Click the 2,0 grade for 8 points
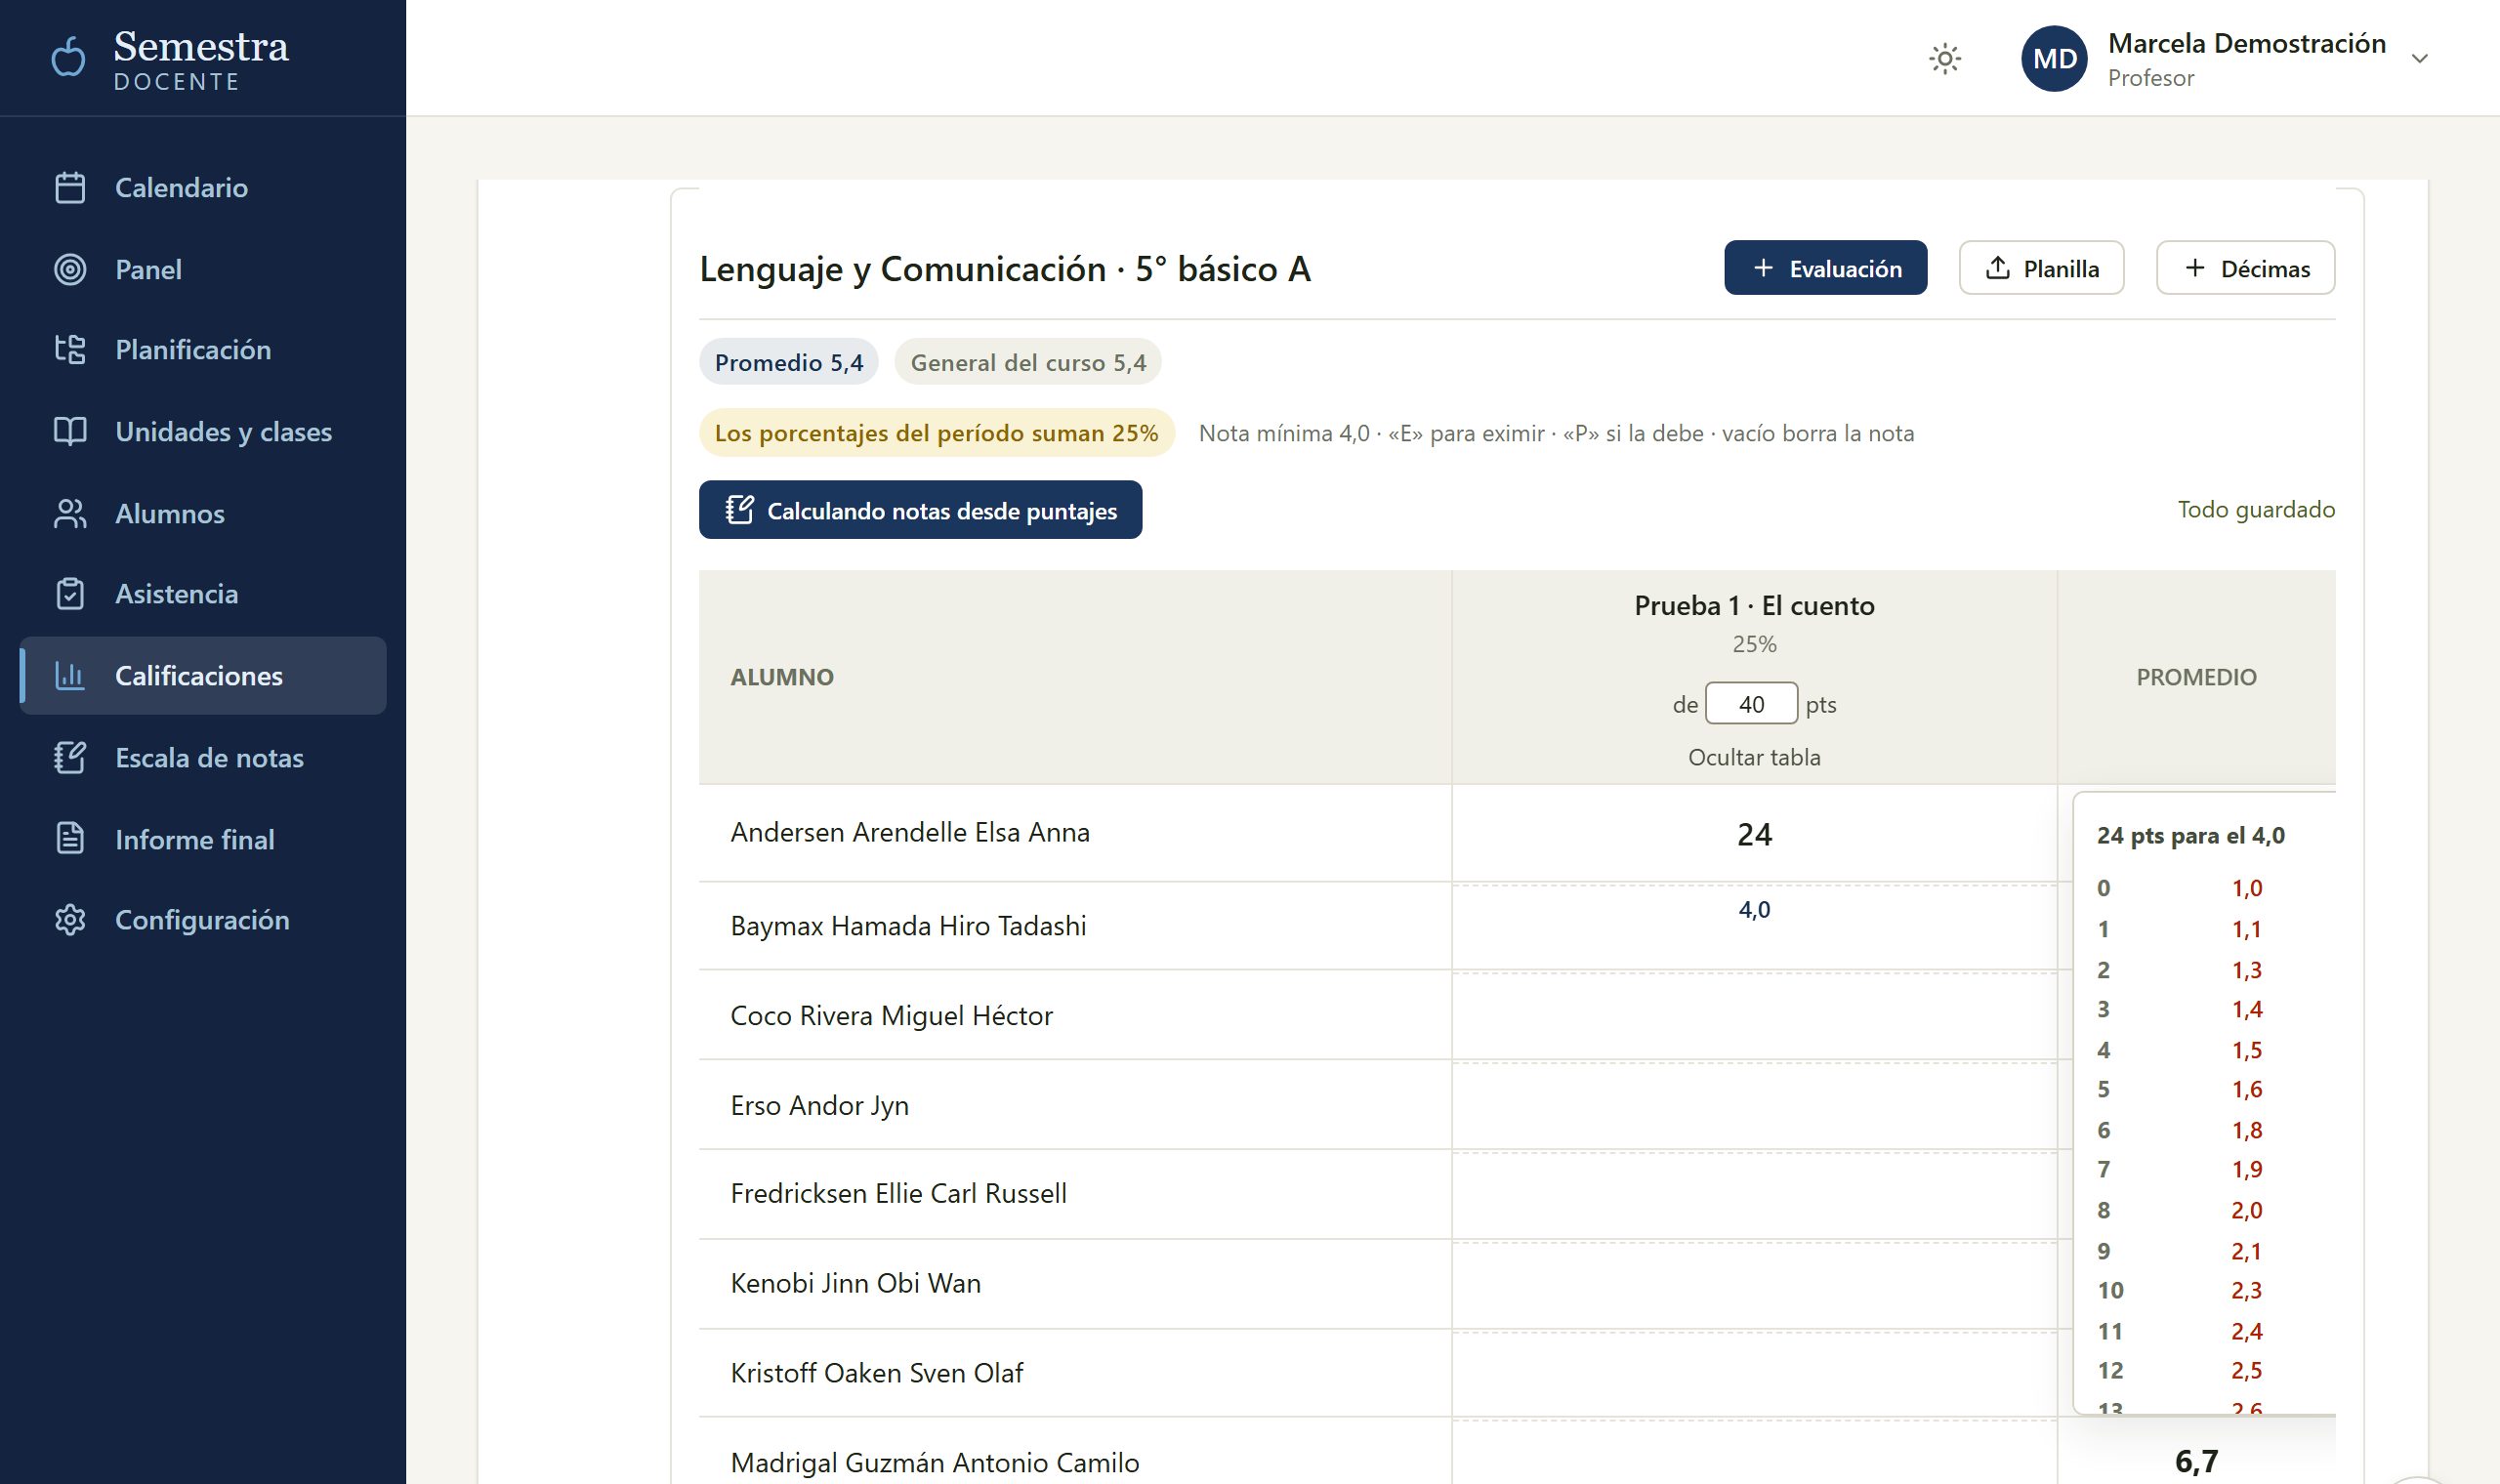Image resolution: width=2500 pixels, height=1484 pixels. [x=2246, y=1211]
